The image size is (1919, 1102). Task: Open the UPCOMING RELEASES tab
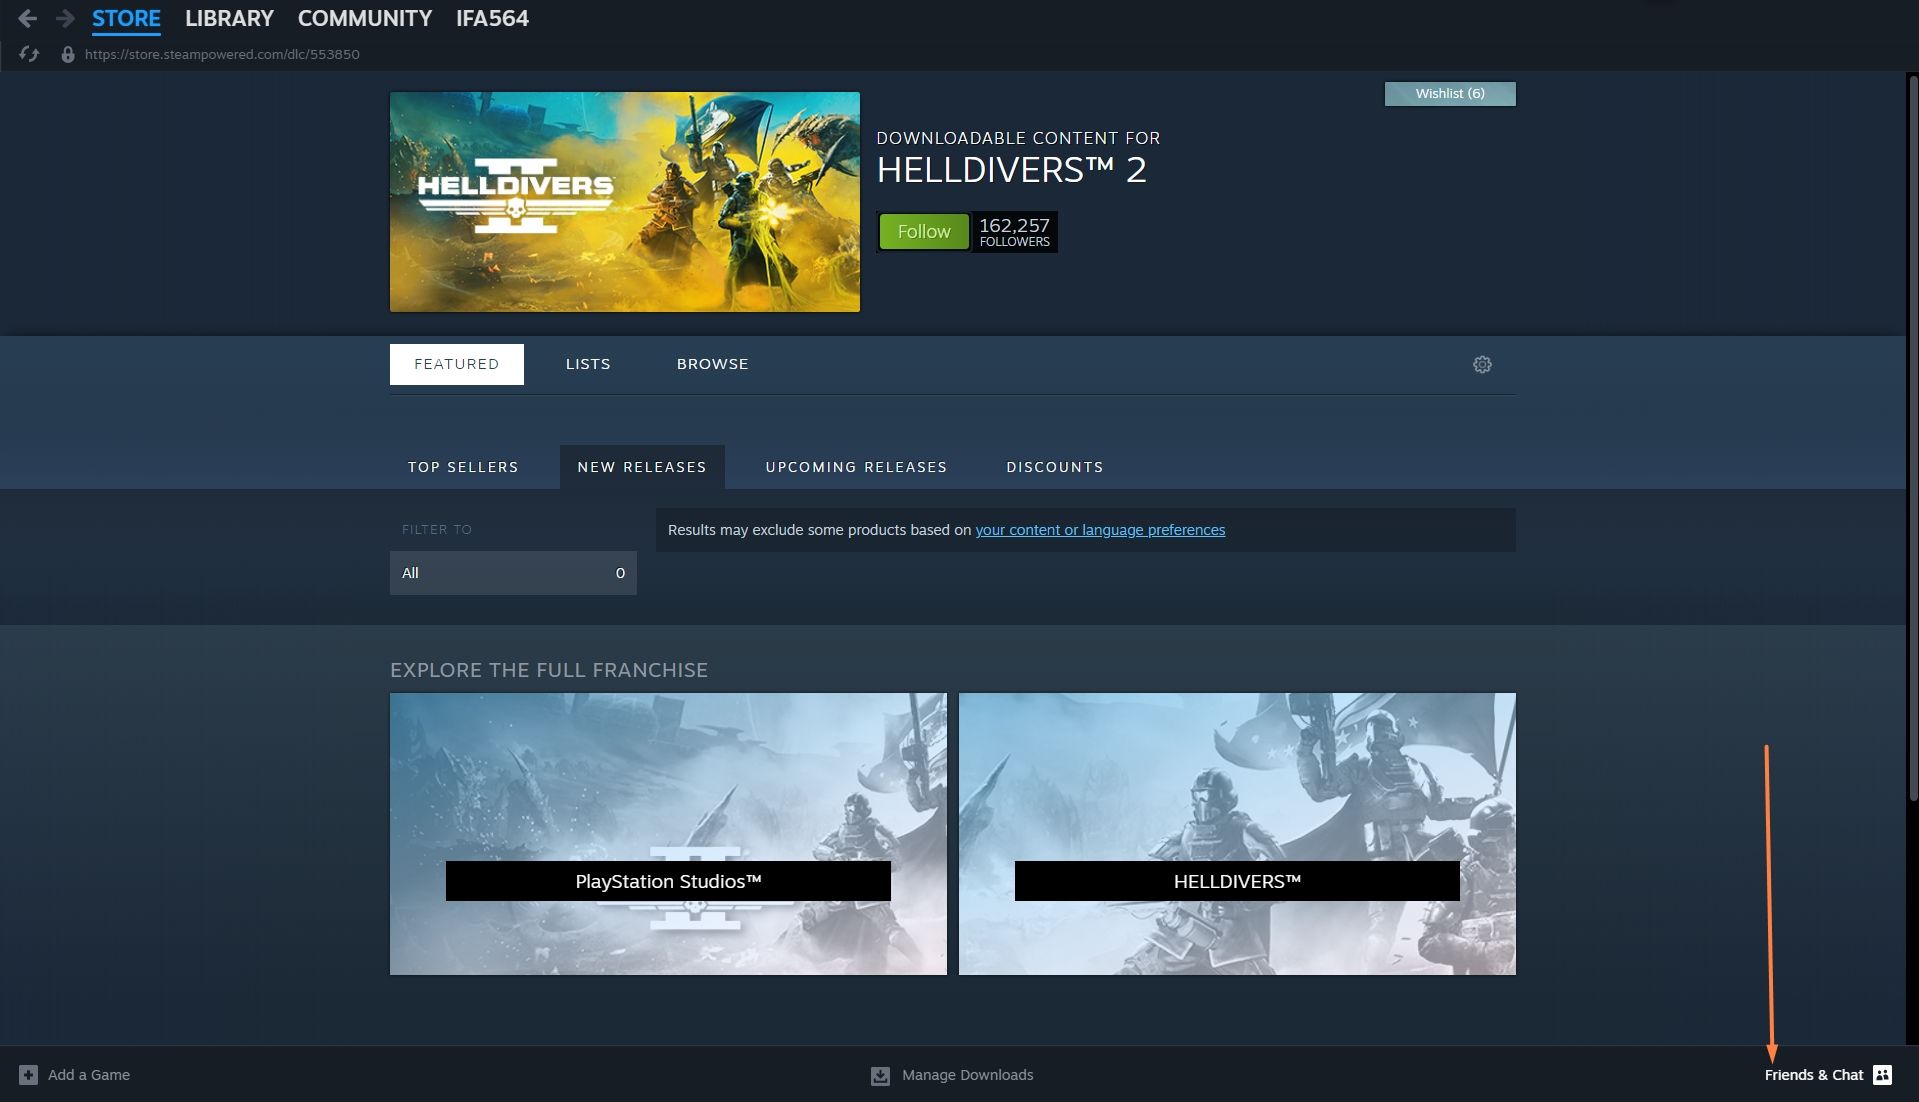click(x=856, y=467)
